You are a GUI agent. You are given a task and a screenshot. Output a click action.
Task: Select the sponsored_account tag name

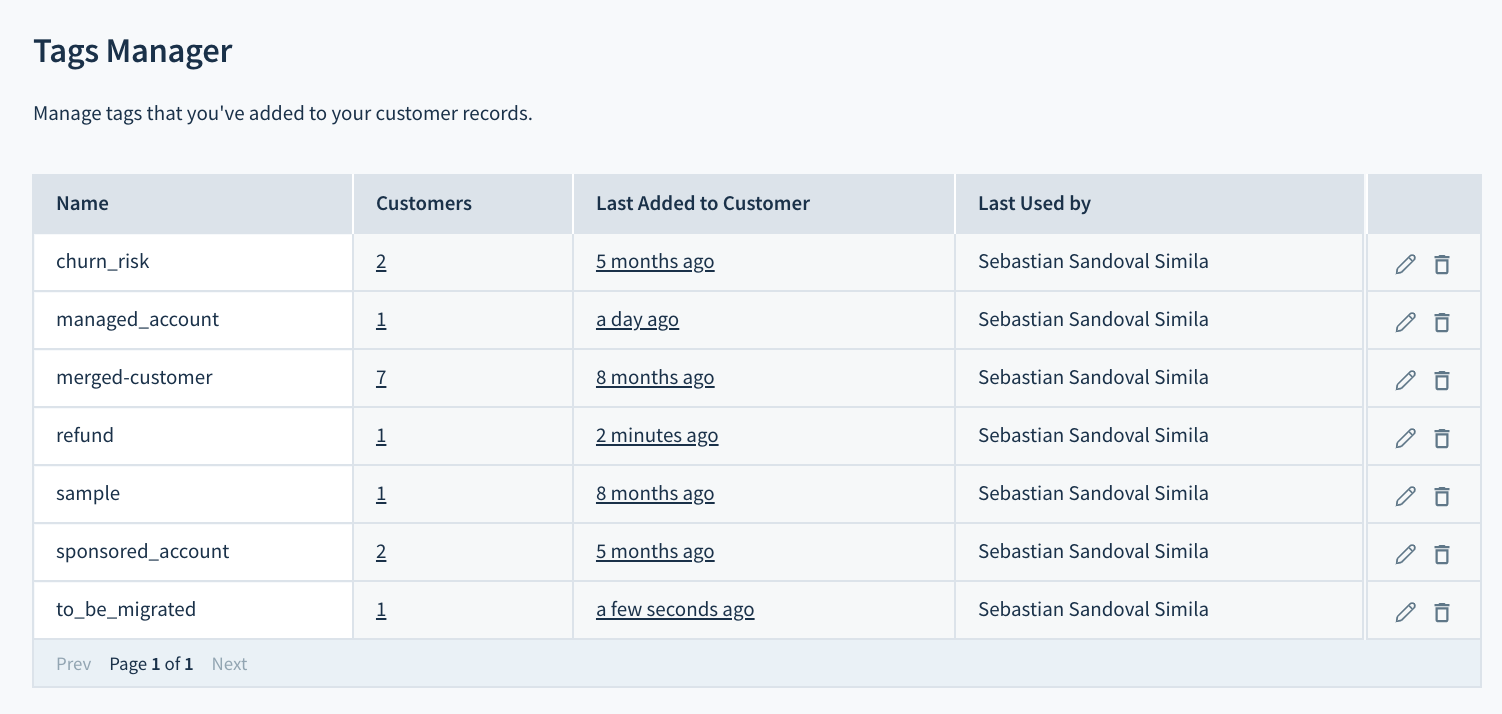pos(143,552)
